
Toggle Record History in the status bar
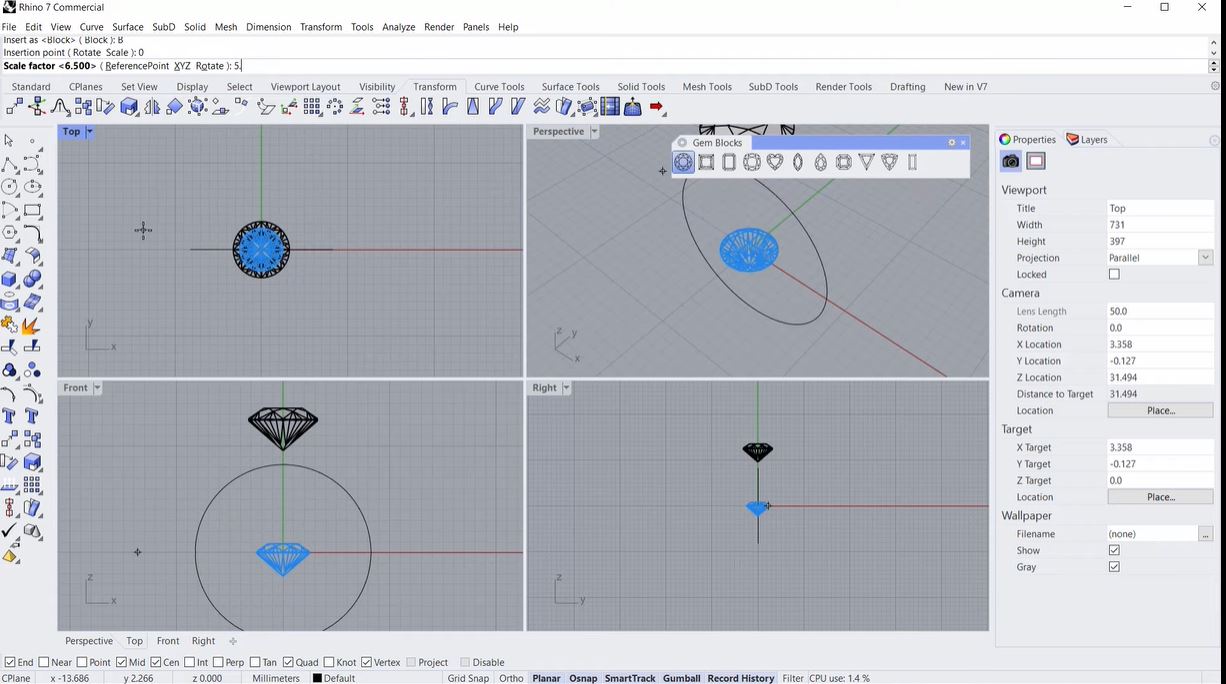[740, 678]
